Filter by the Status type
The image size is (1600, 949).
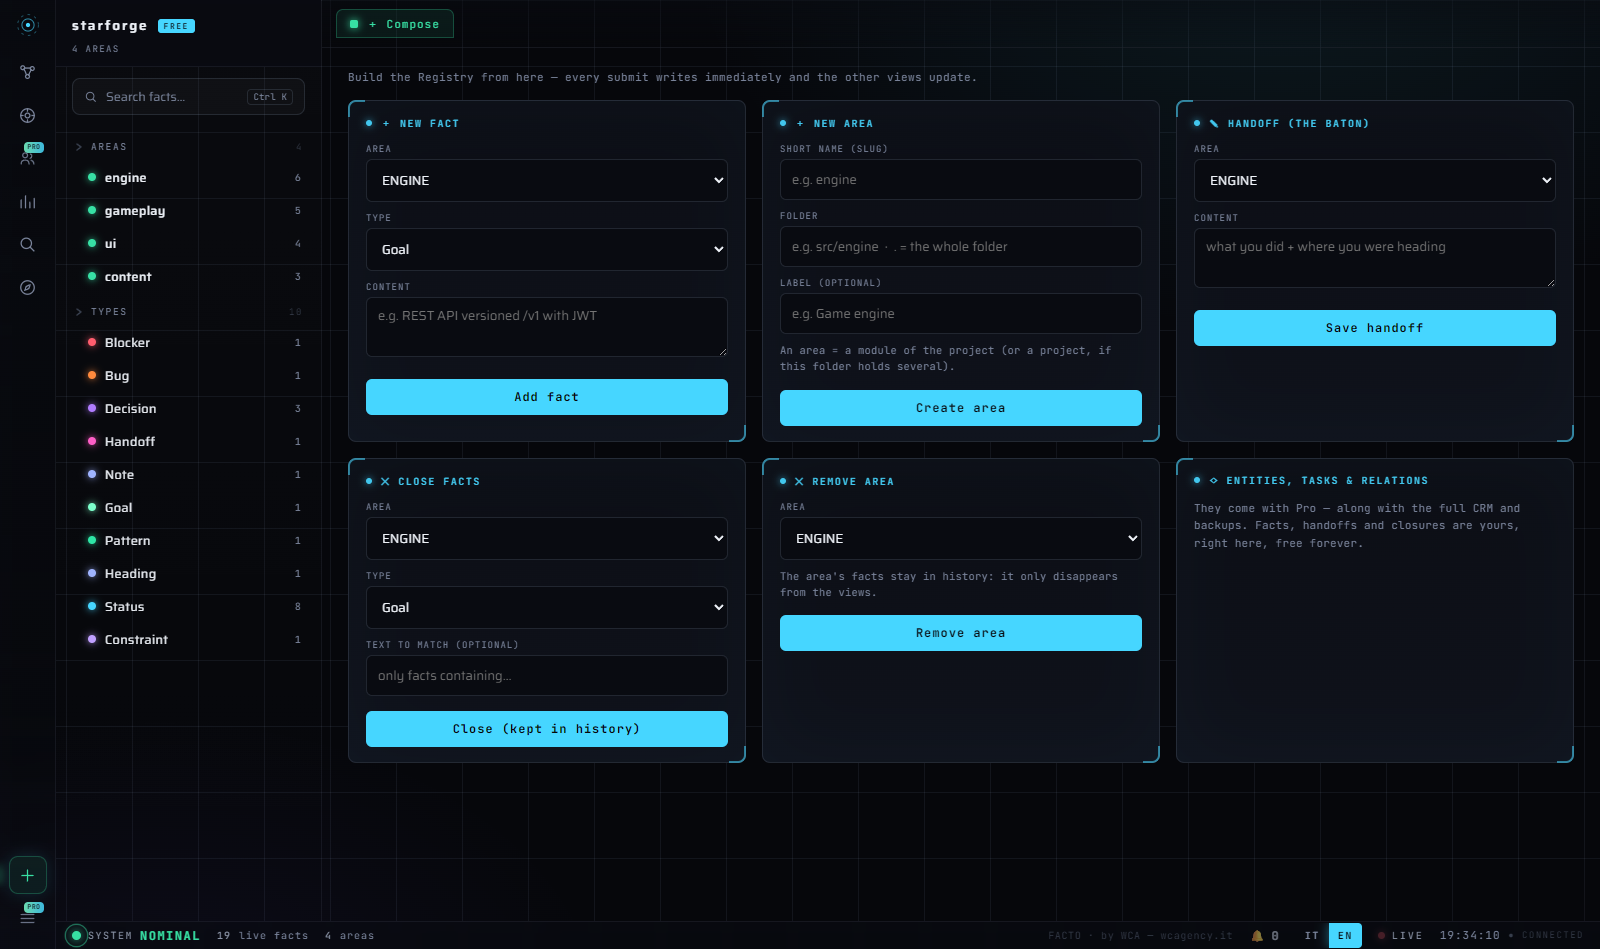pyautogui.click(x=188, y=607)
